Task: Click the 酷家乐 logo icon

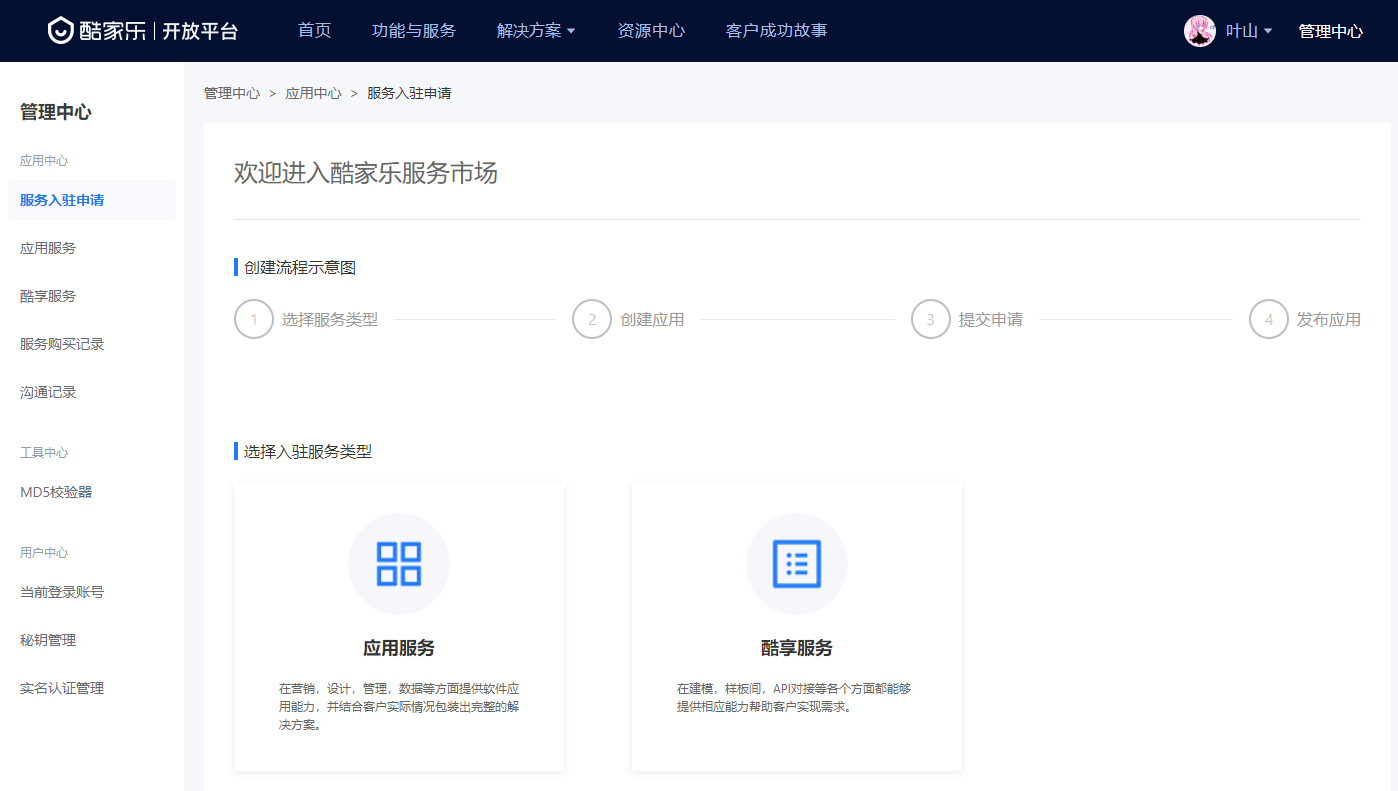Action: click(62, 31)
